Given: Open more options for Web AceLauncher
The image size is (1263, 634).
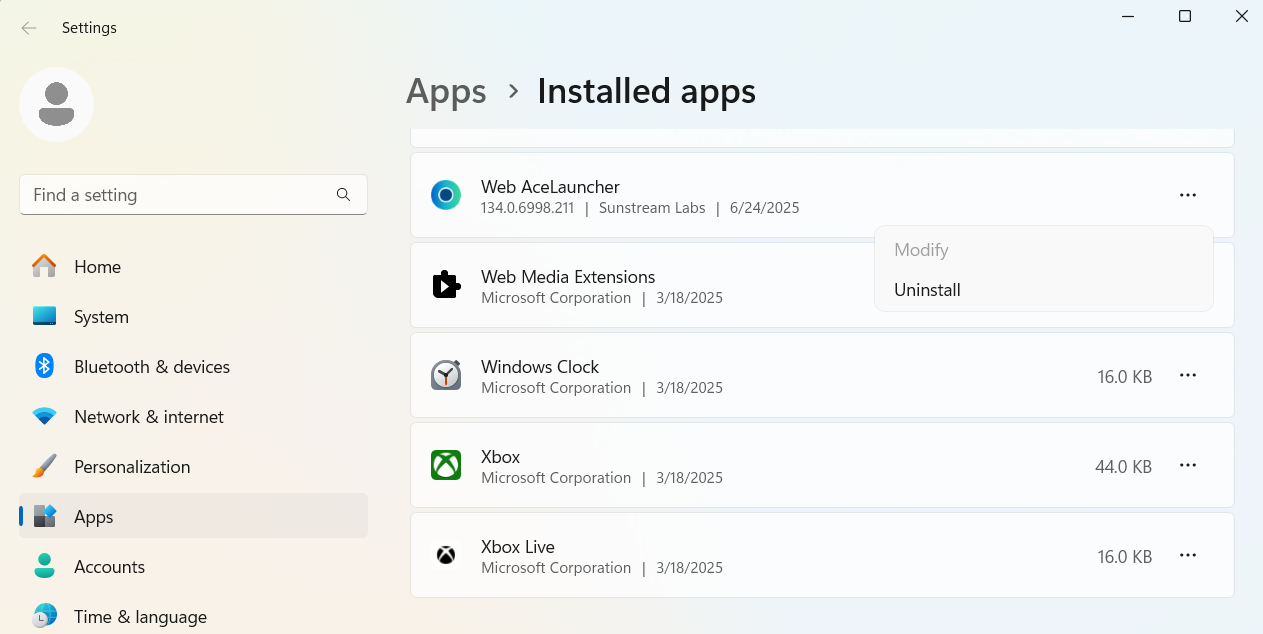Looking at the screenshot, I should click(1187, 195).
